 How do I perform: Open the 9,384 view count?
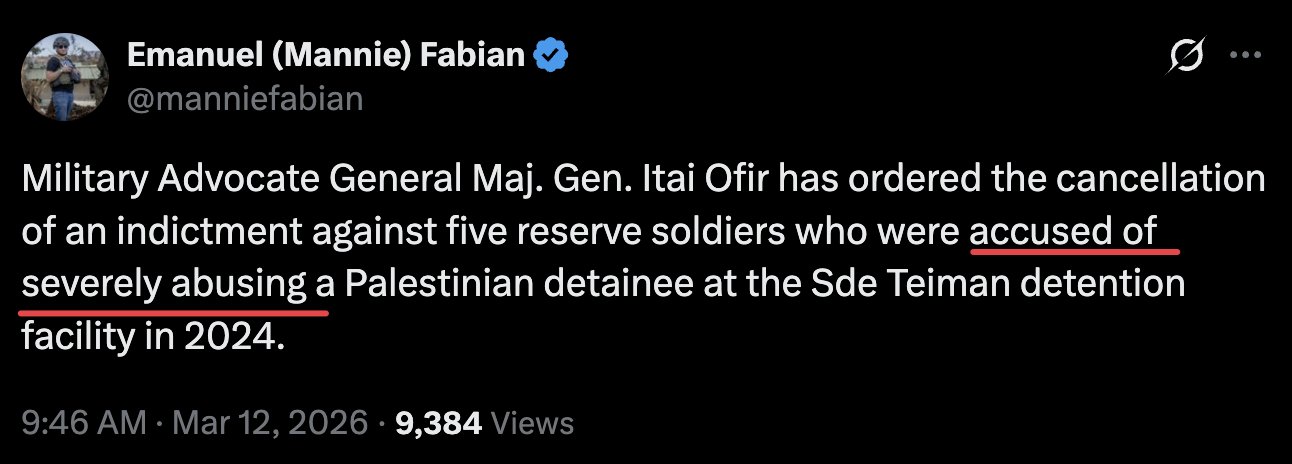click(x=439, y=423)
